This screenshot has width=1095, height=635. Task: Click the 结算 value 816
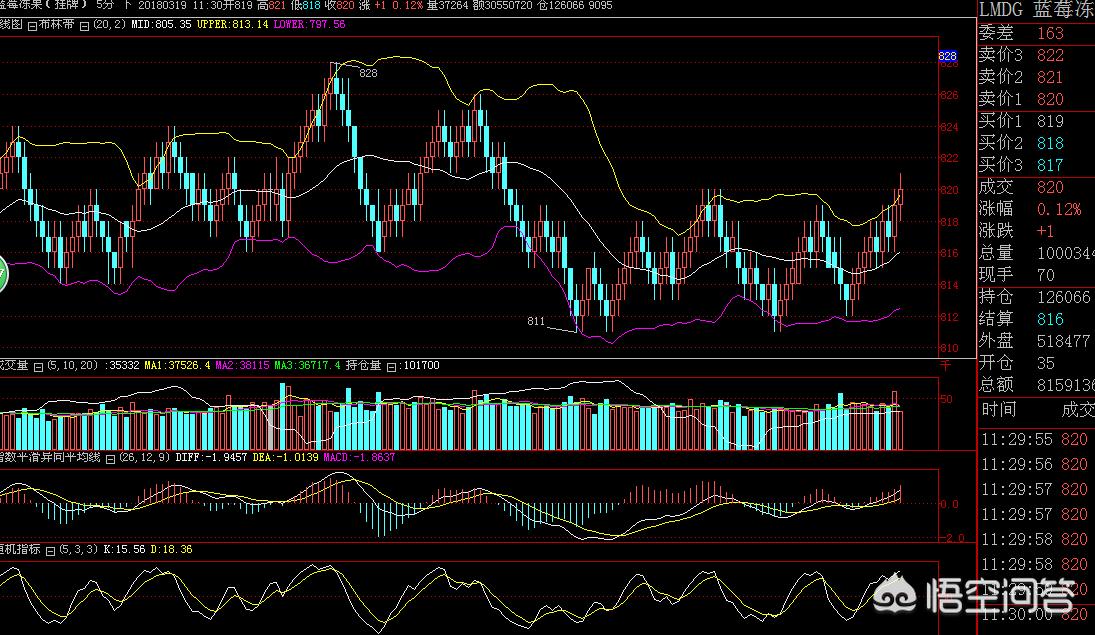coord(1050,319)
